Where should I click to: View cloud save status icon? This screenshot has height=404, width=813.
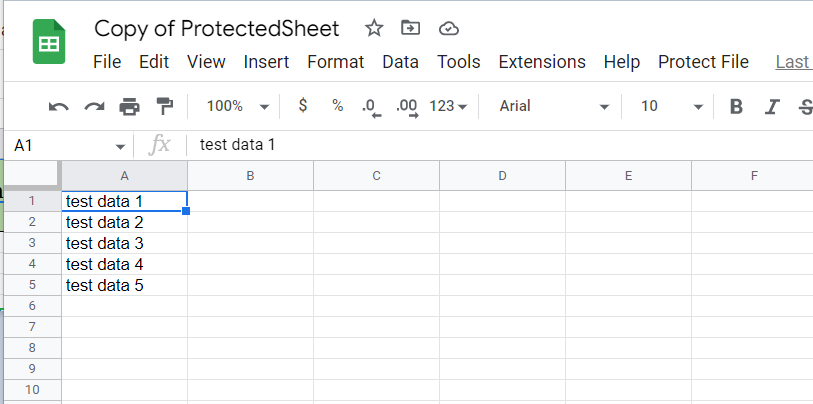[x=449, y=28]
